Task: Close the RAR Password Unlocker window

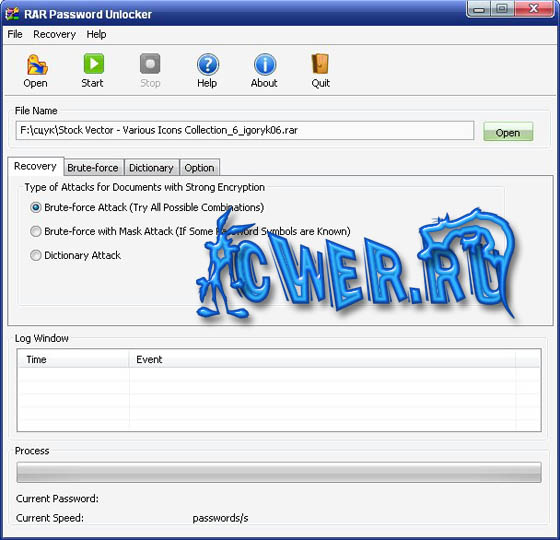Action: point(534,9)
